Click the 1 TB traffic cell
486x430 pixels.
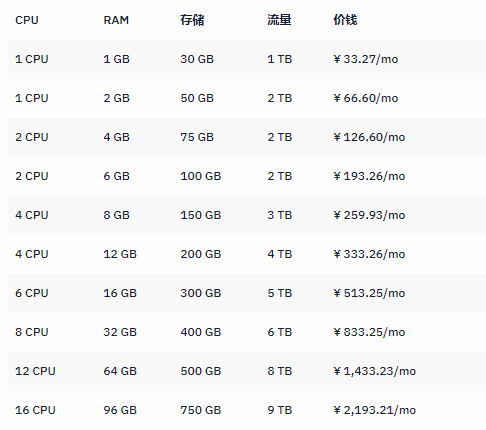[x=280, y=59]
